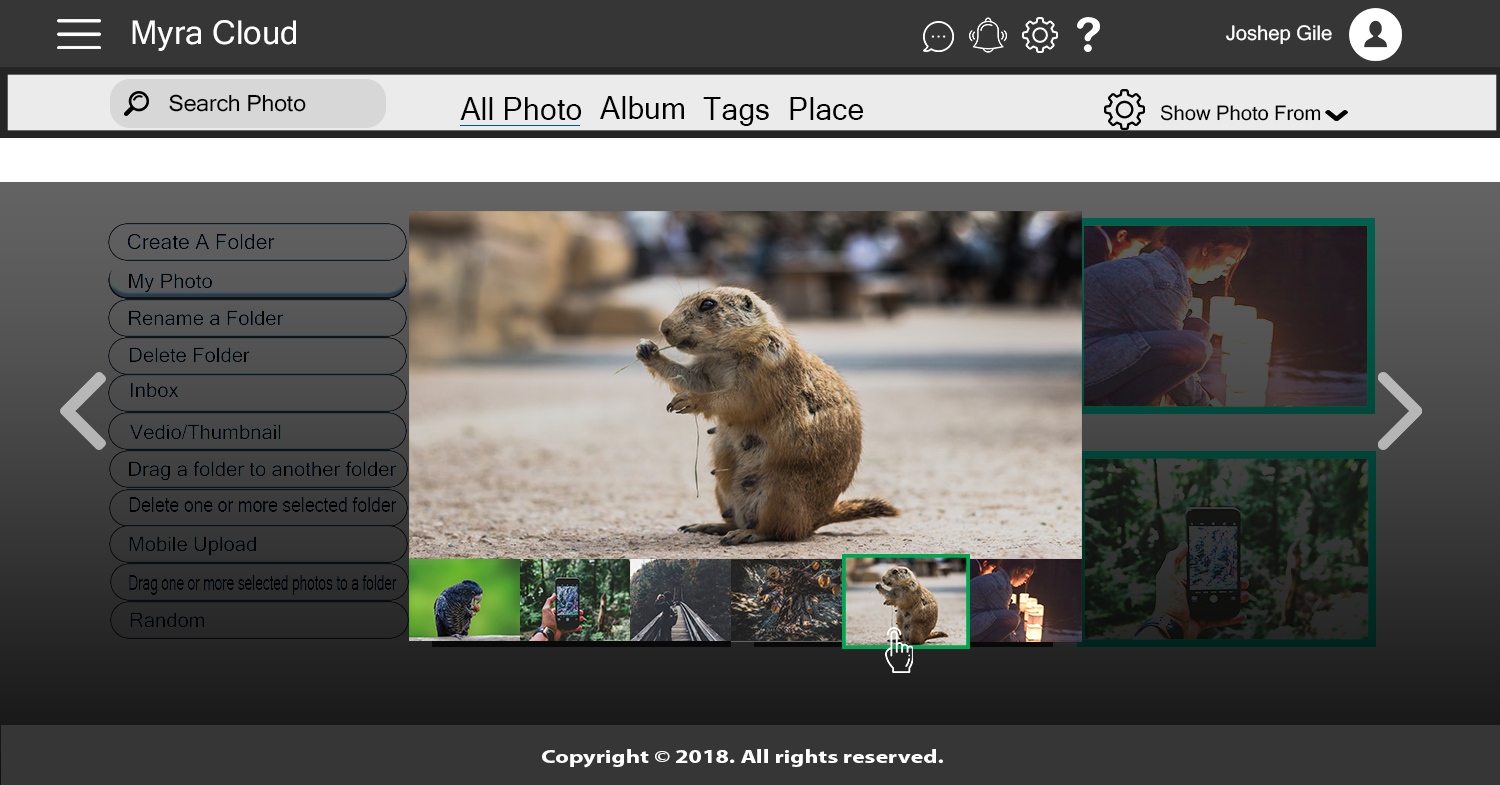Select the blue parrot thumbnail
Screen dimensions: 1500x785
(x=464, y=600)
